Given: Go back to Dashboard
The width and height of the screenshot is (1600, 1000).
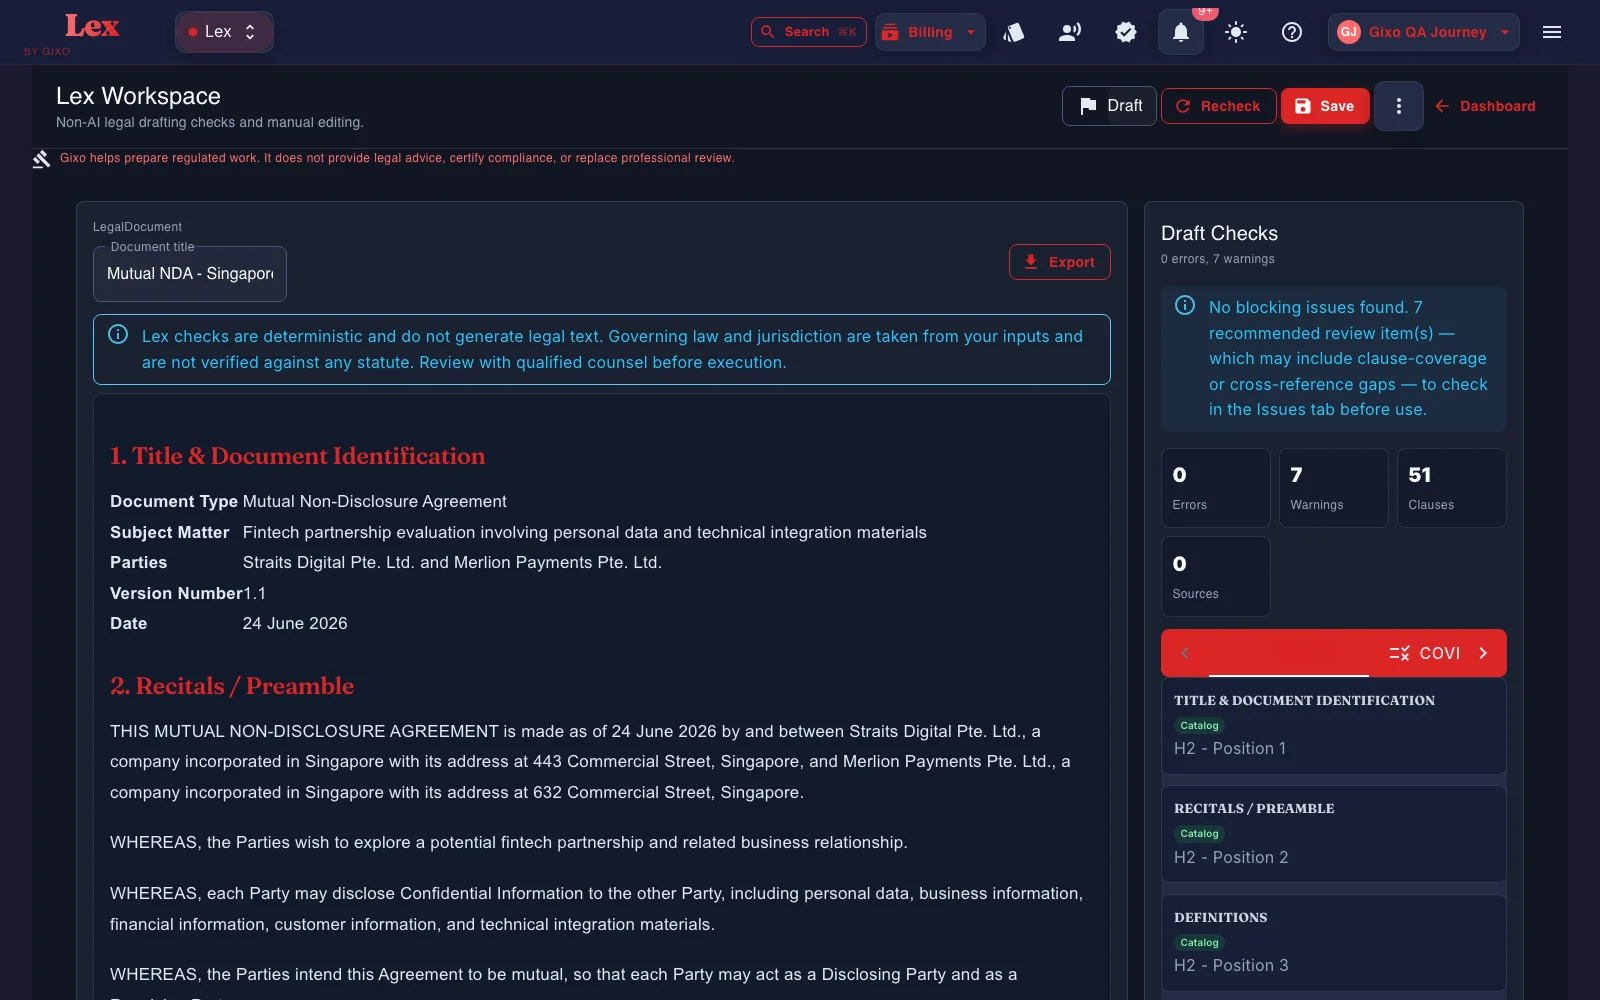Looking at the screenshot, I should (x=1485, y=106).
